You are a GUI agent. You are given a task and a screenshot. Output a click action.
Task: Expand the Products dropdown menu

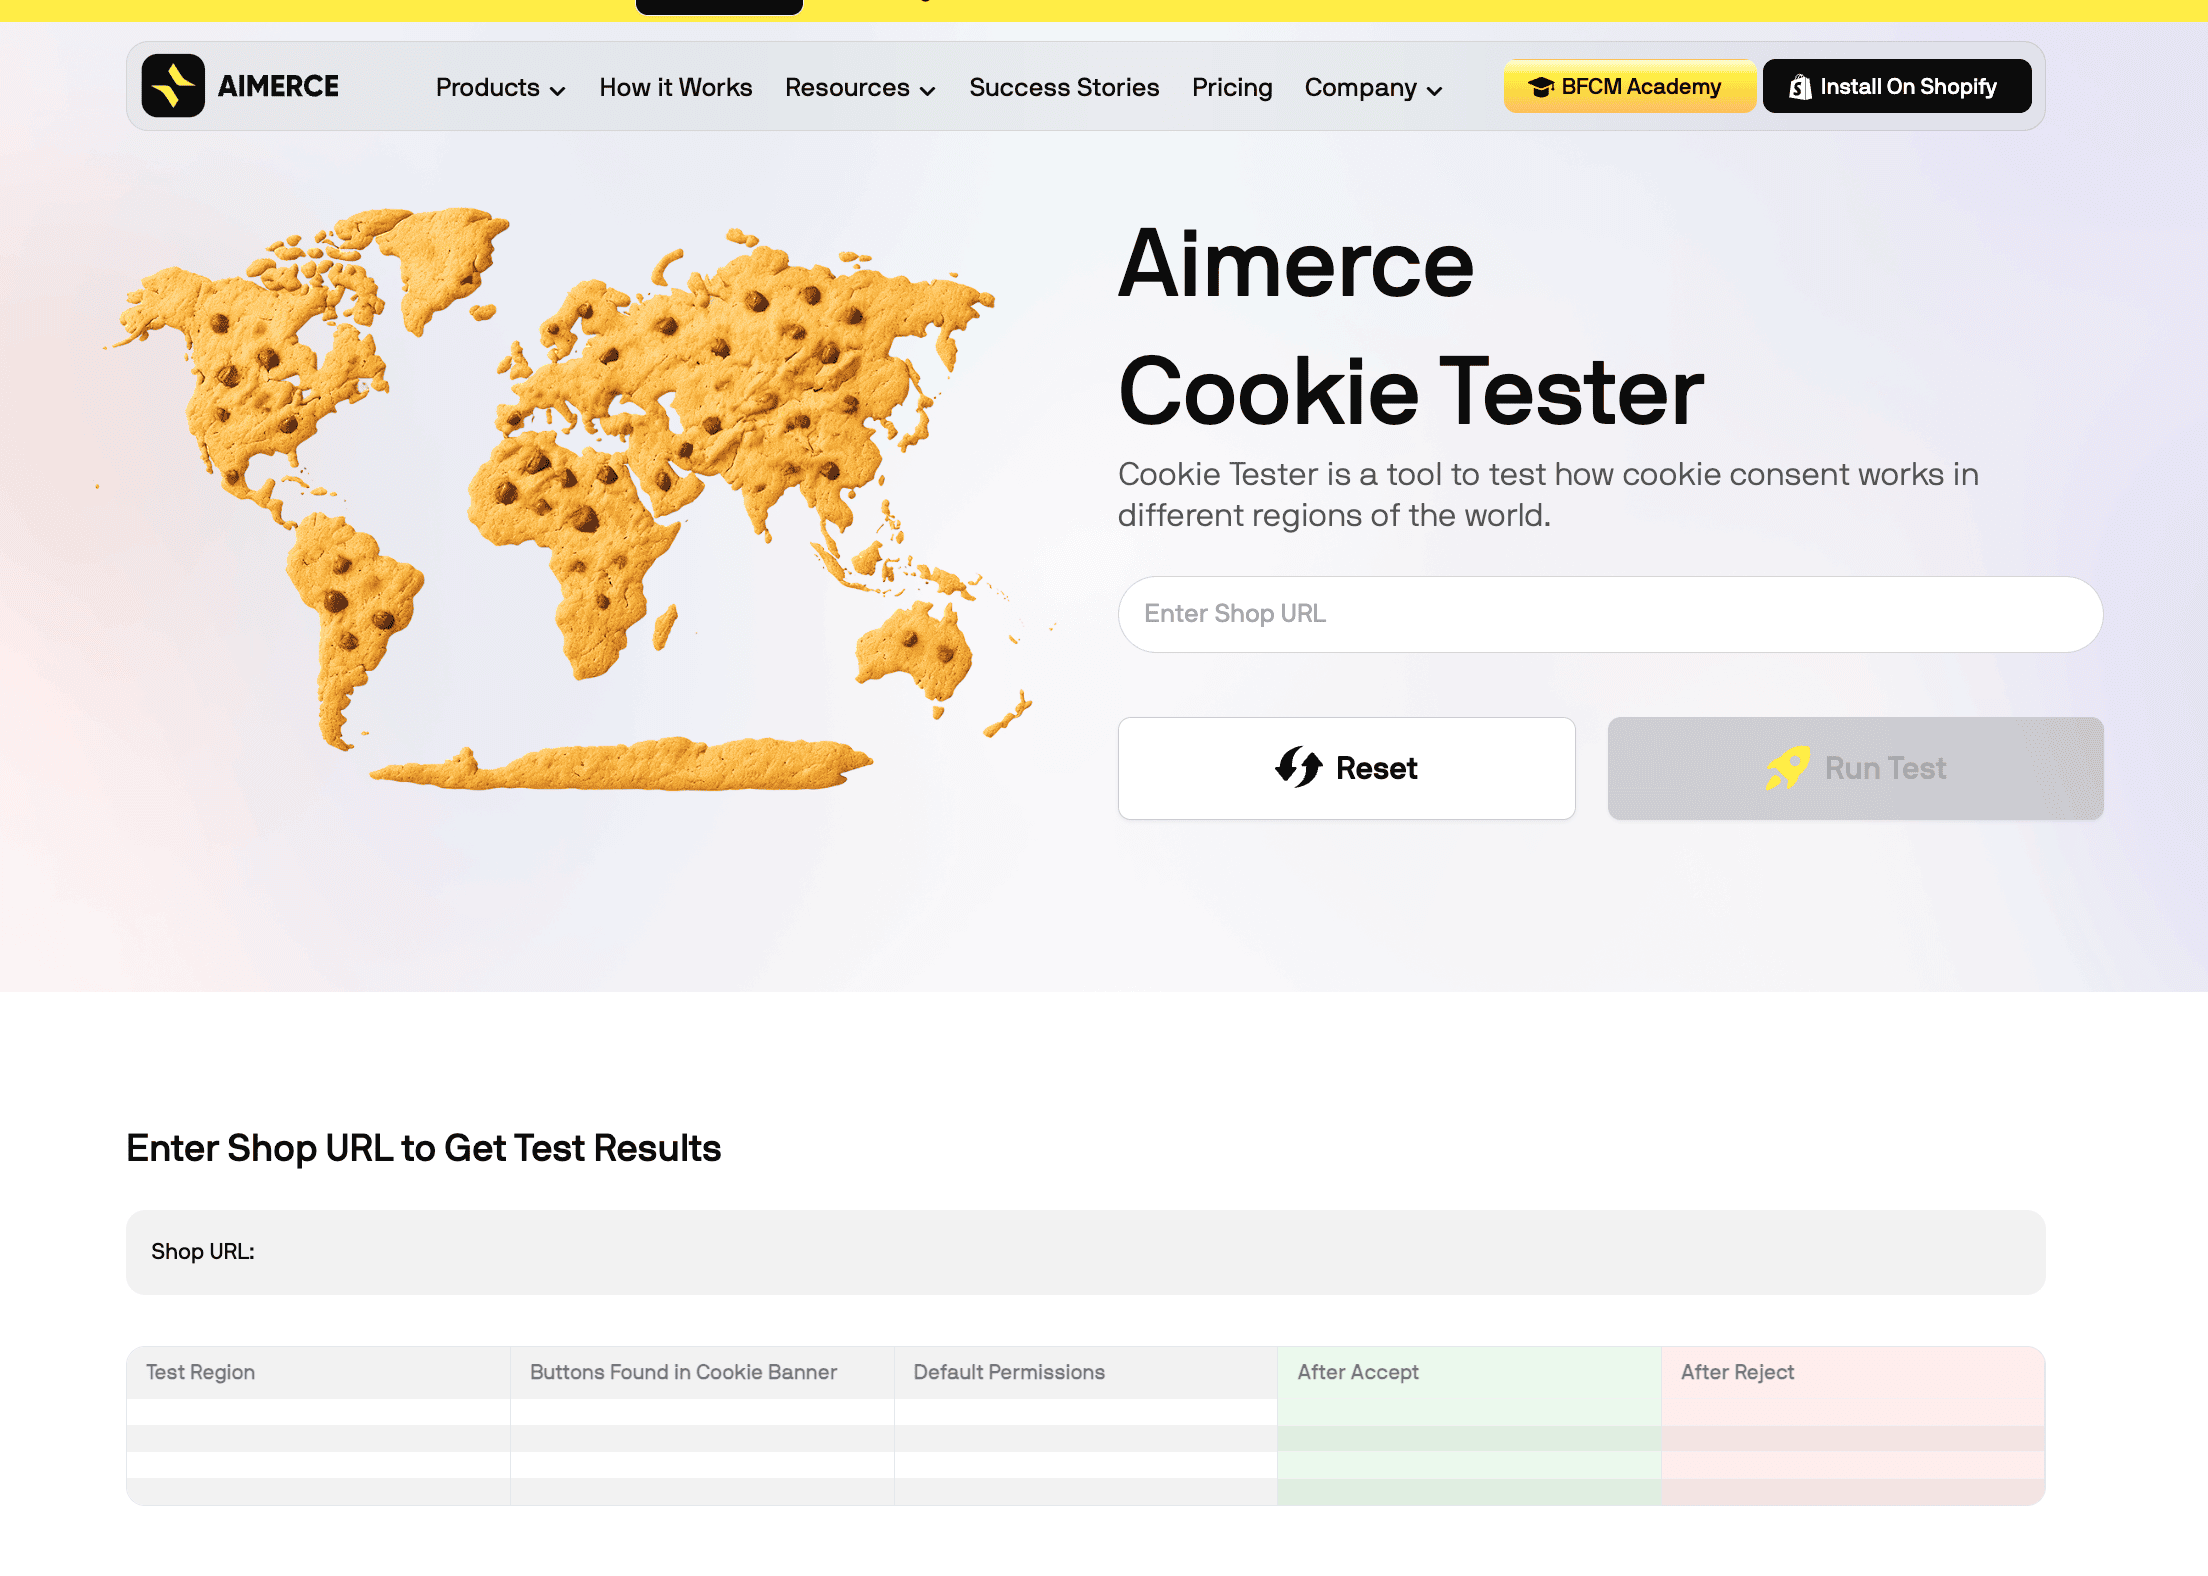[500, 88]
